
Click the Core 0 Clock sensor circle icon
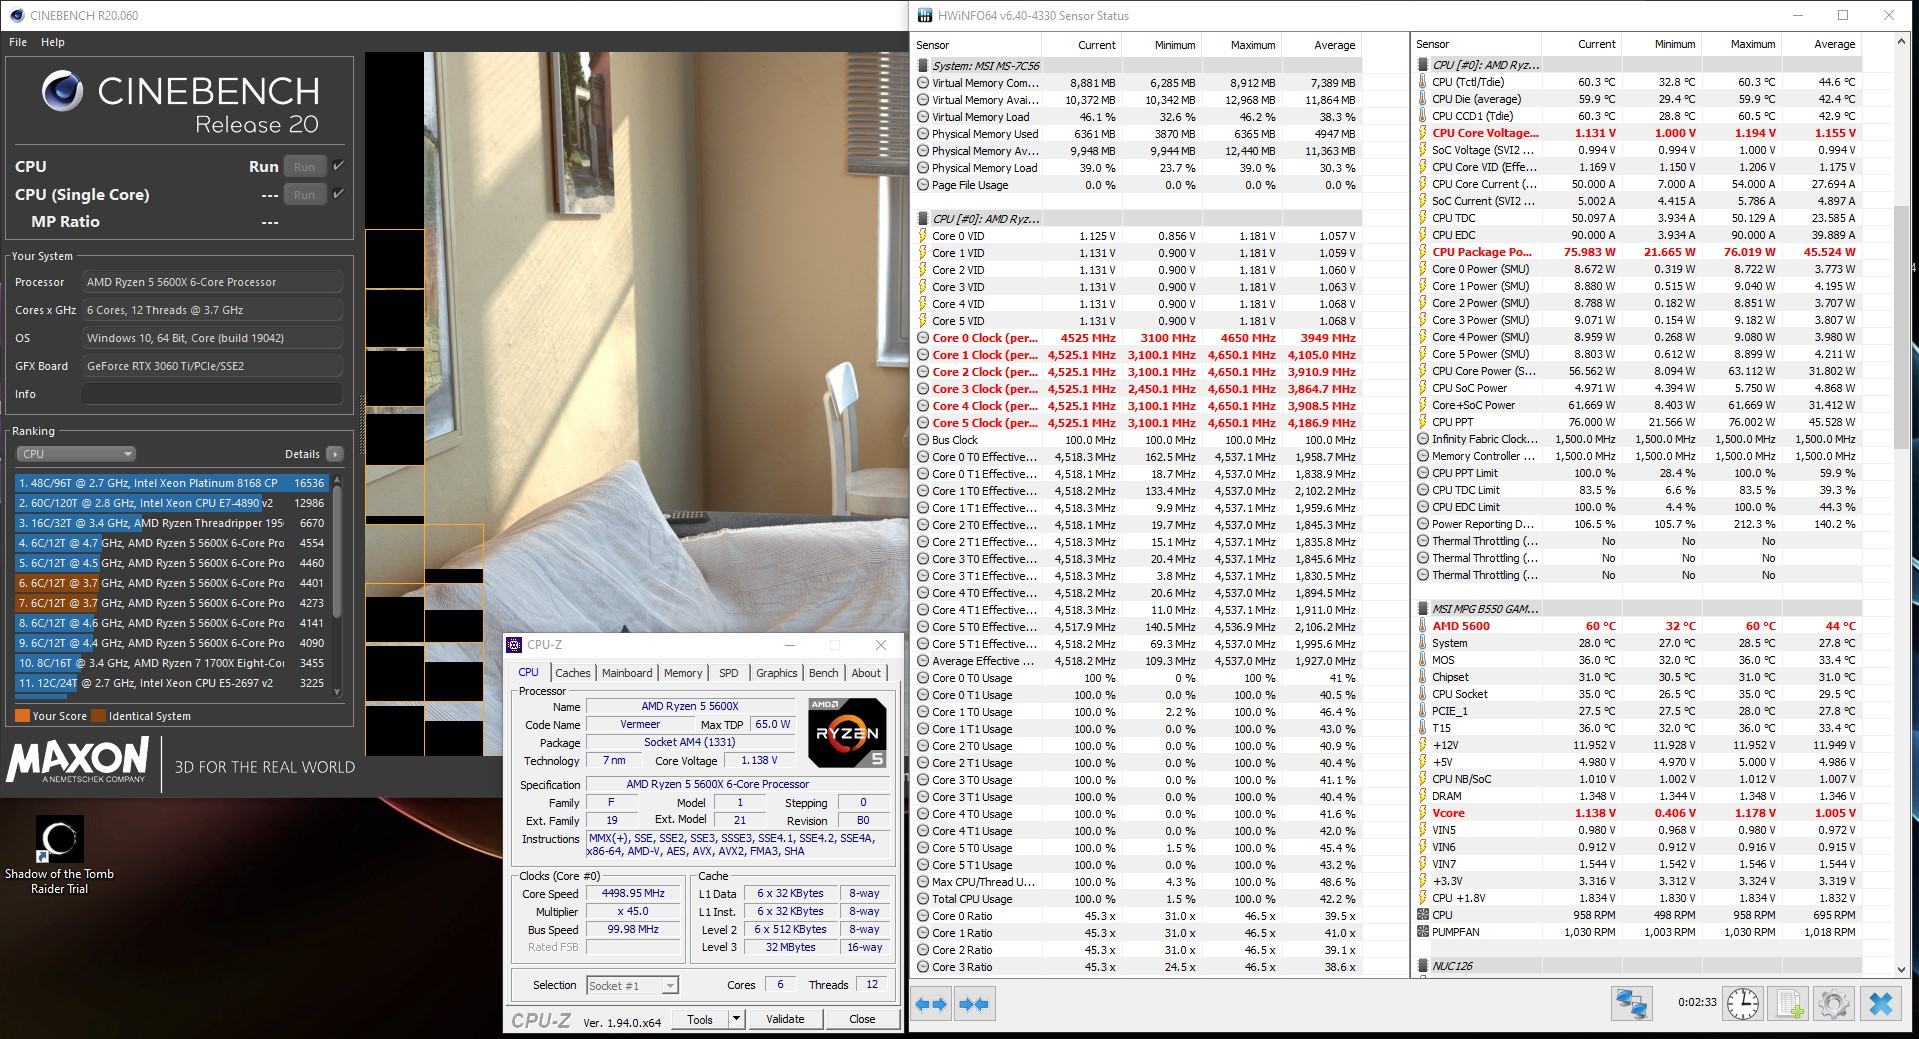[923, 338]
